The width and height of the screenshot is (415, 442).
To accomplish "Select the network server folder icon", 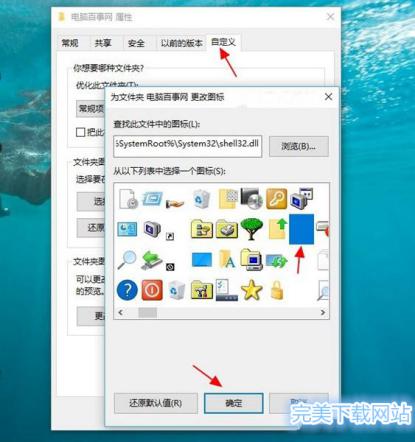I will click(202, 229).
